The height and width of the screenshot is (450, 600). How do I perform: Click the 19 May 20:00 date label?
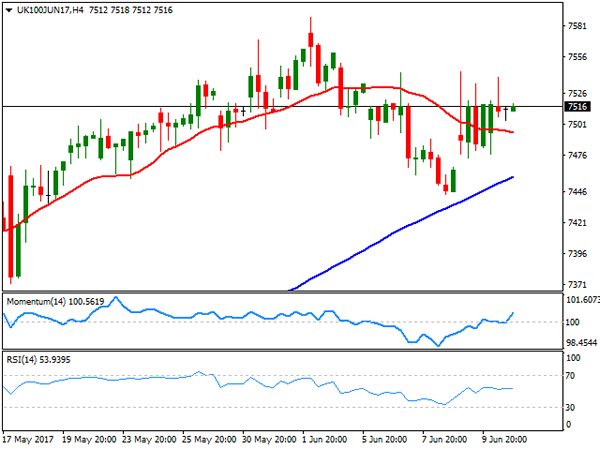(89, 439)
